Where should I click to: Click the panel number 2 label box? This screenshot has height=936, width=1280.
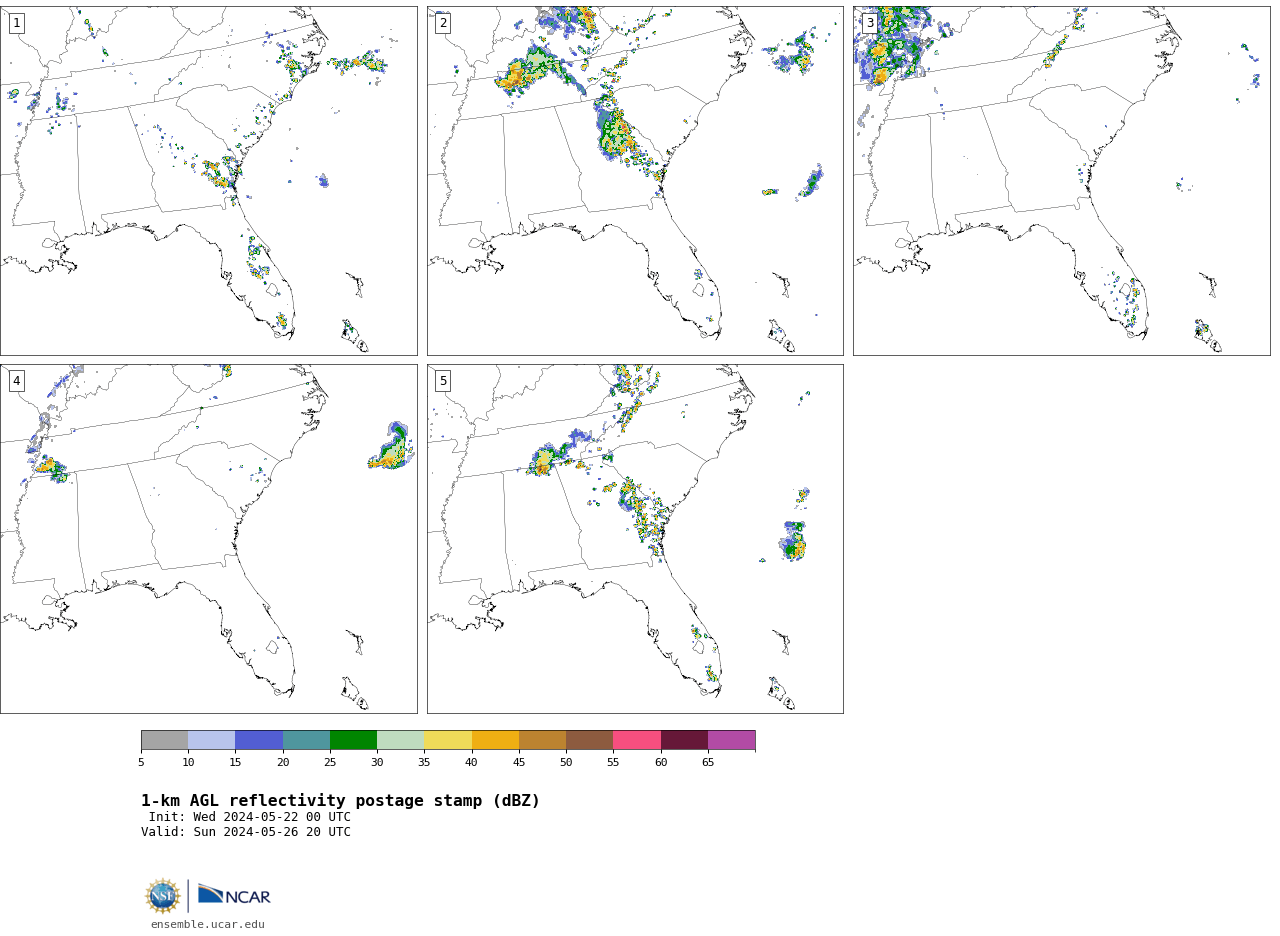pyautogui.click(x=443, y=23)
